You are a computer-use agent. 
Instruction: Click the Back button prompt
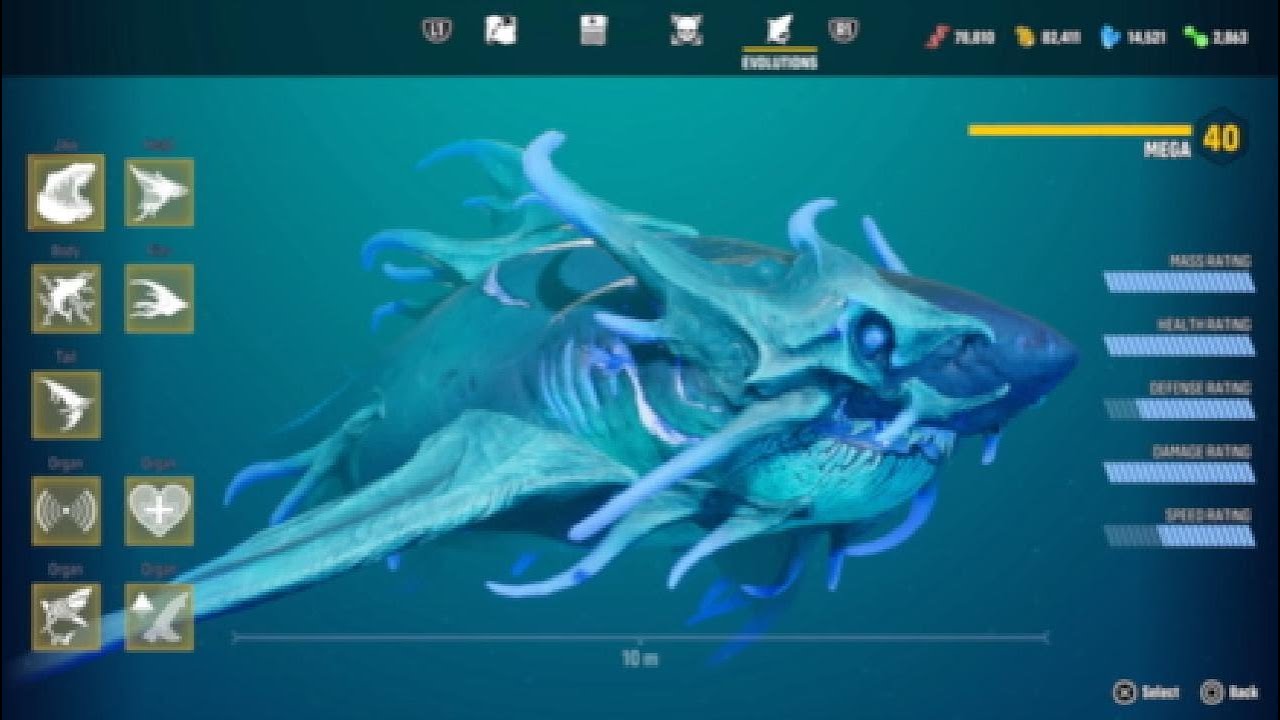click(x=1229, y=692)
